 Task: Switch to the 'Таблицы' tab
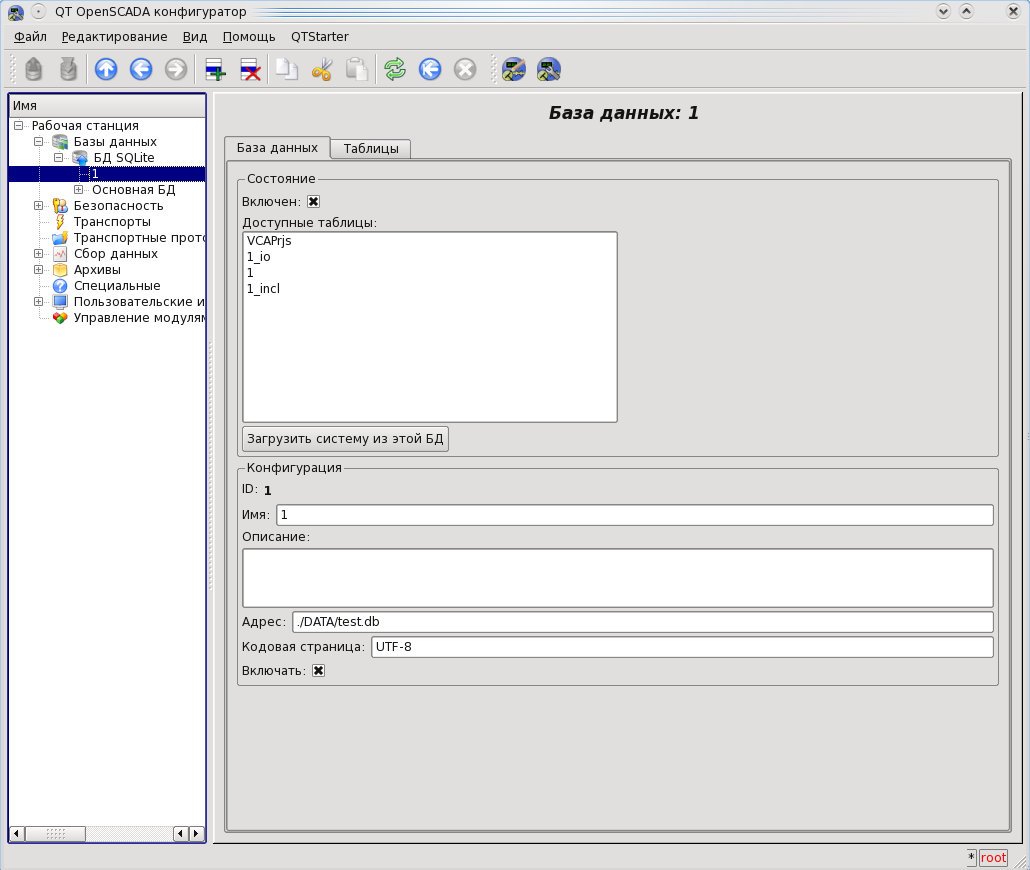coord(370,149)
